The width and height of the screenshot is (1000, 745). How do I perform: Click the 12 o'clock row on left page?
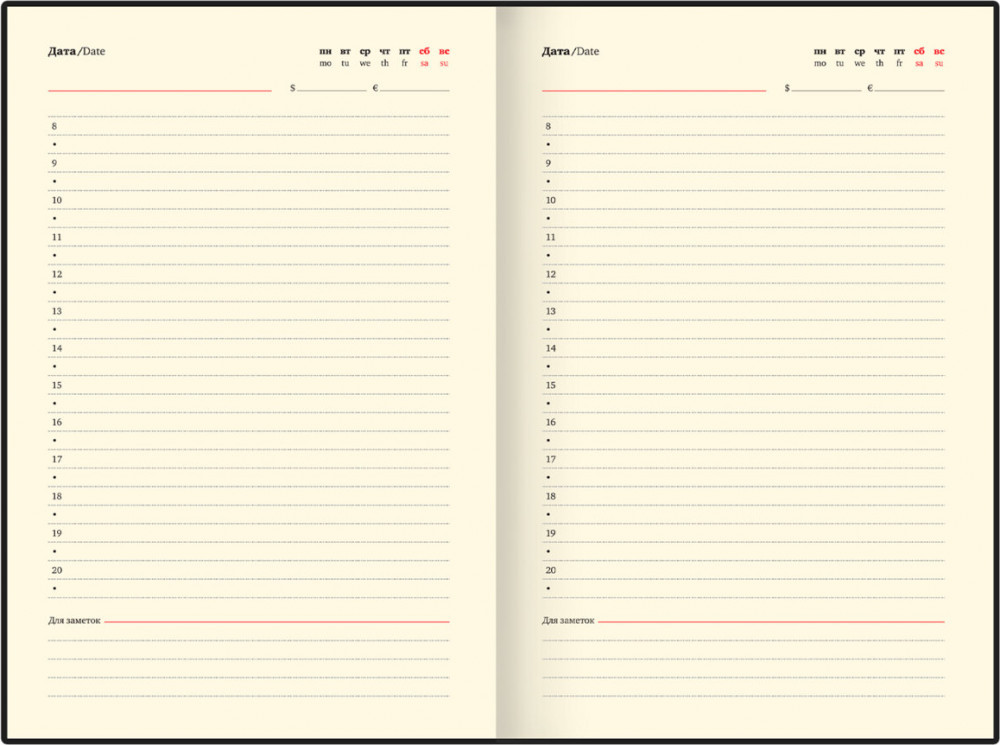250,274
